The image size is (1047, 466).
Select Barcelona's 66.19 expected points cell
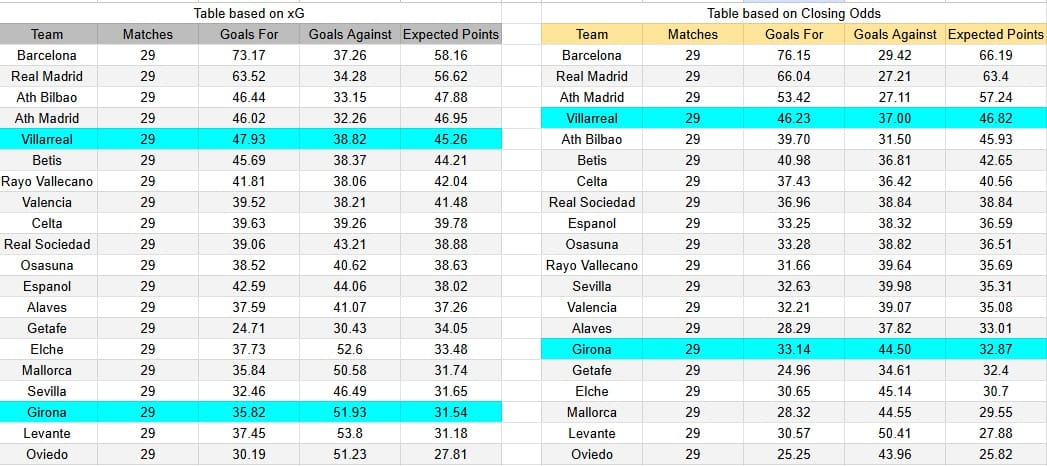pyautogui.click(x=996, y=55)
